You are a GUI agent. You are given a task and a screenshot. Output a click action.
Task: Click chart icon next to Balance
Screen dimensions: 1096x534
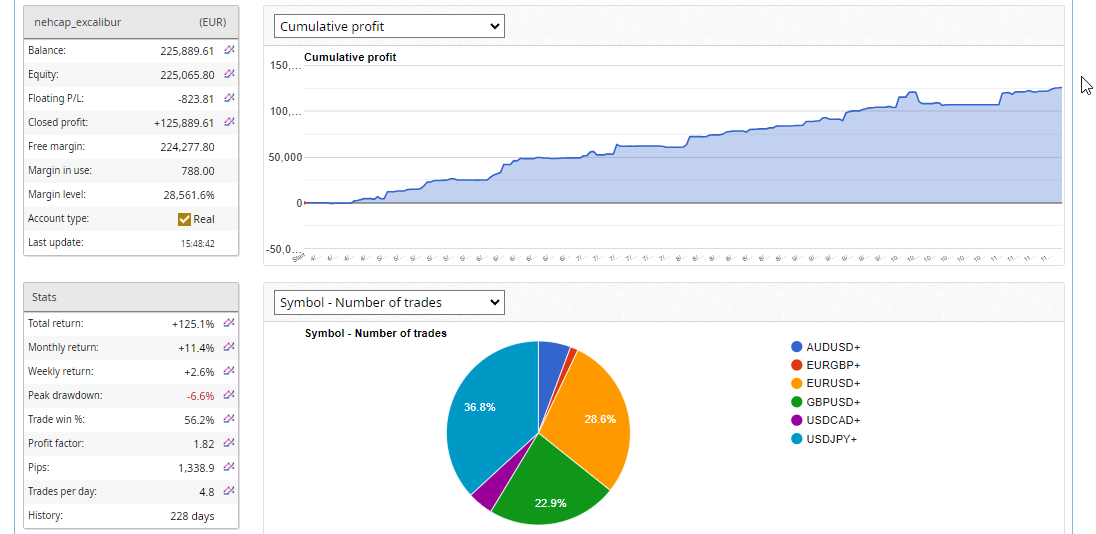pos(229,50)
